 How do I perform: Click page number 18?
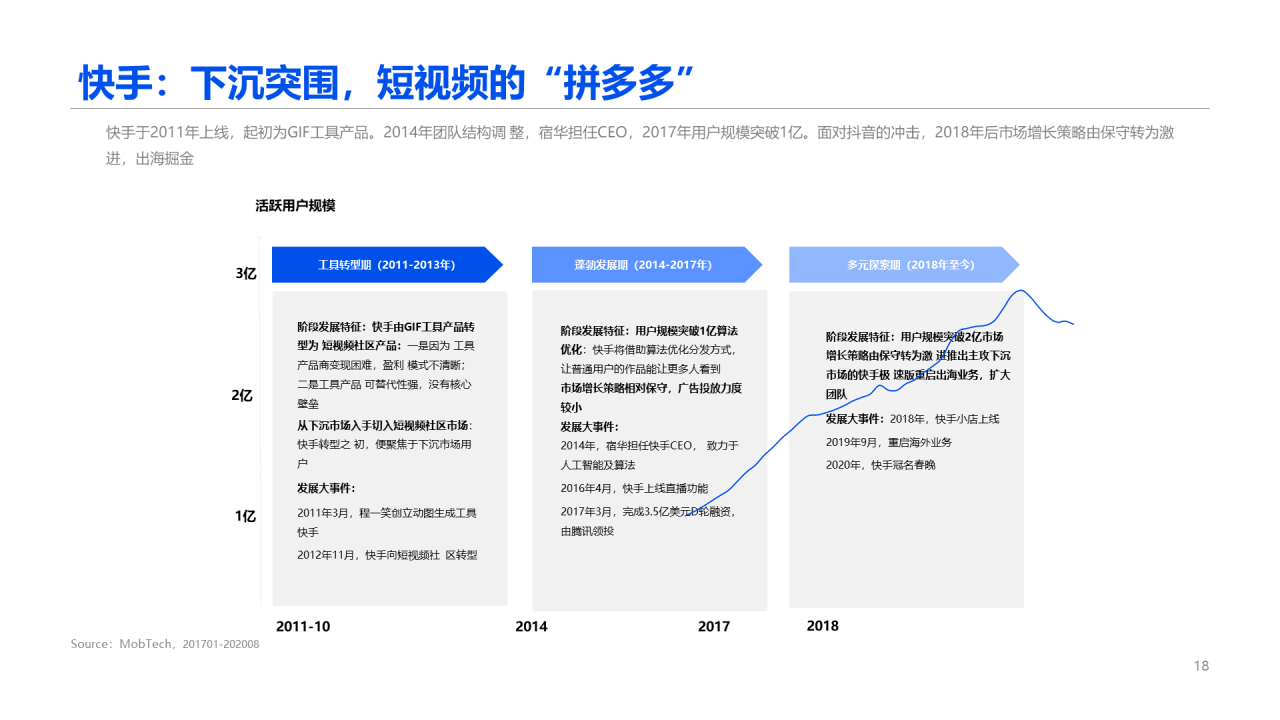1201,666
